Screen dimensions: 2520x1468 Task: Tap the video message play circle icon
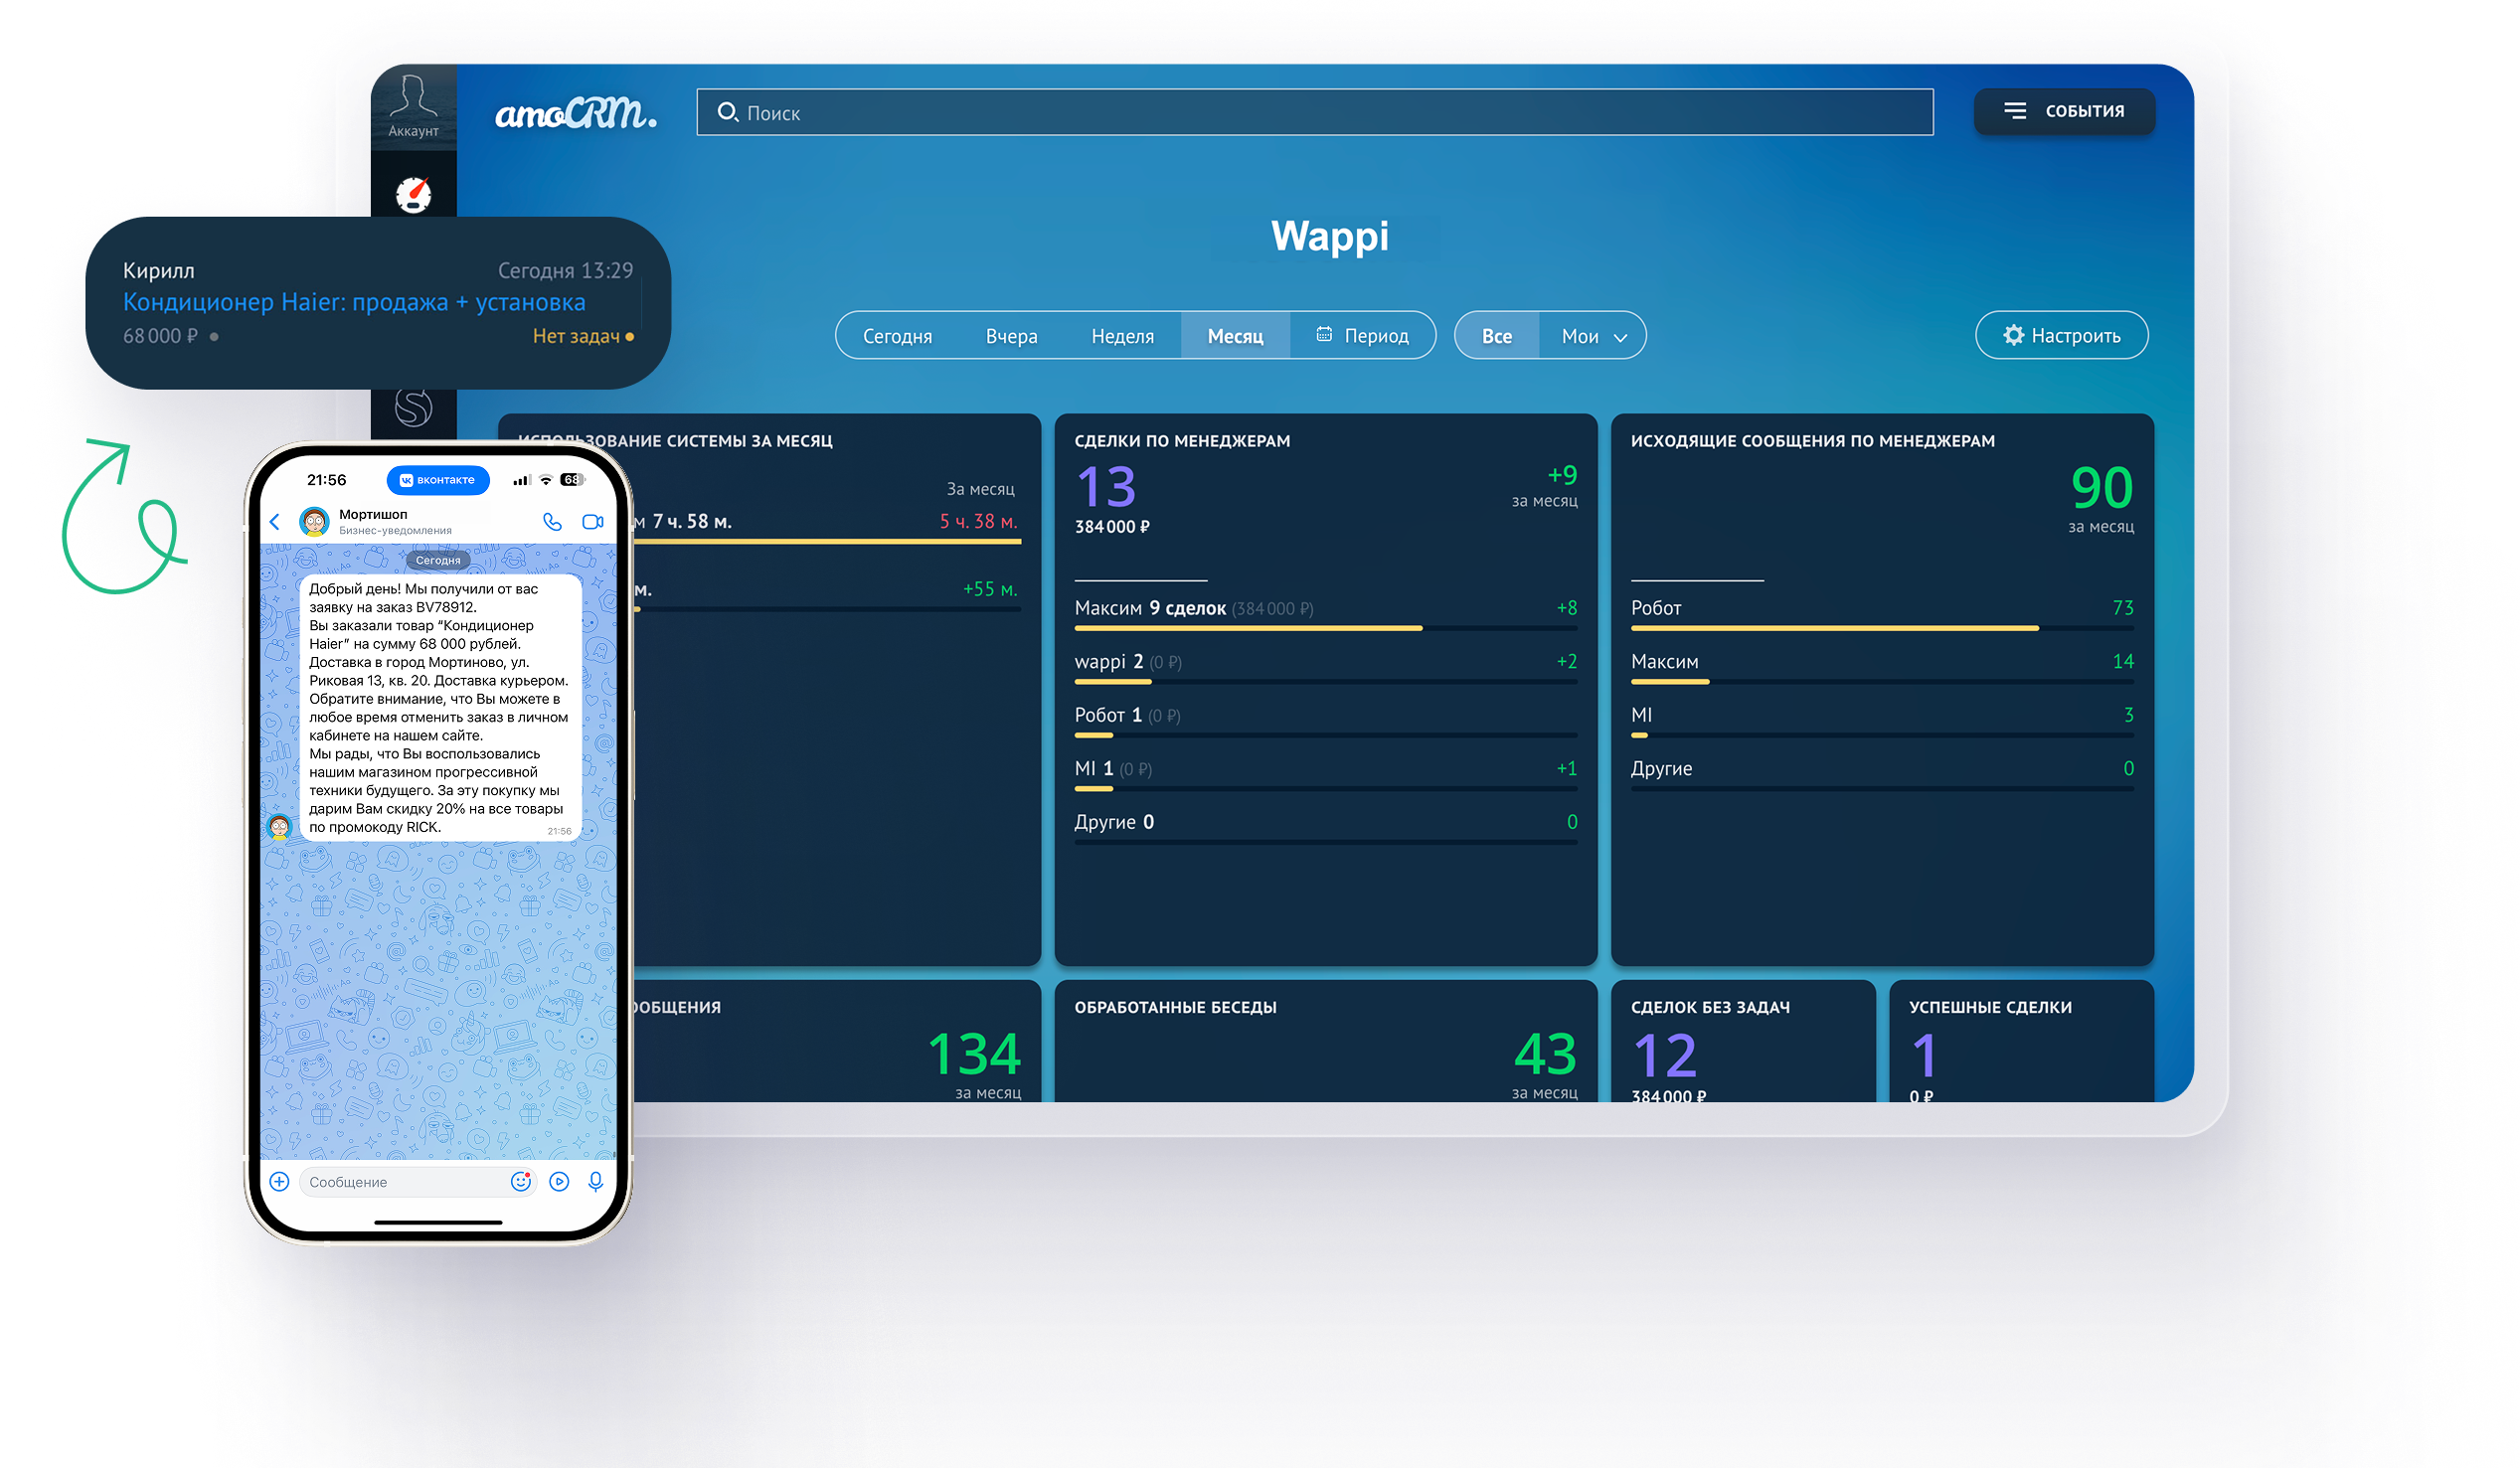pos(559,1181)
